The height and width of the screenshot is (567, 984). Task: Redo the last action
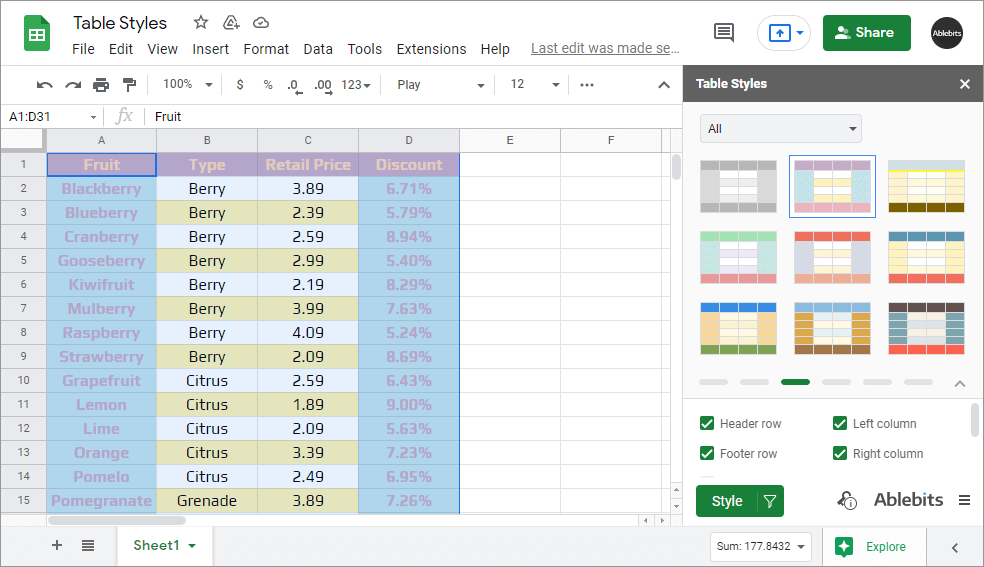73,85
